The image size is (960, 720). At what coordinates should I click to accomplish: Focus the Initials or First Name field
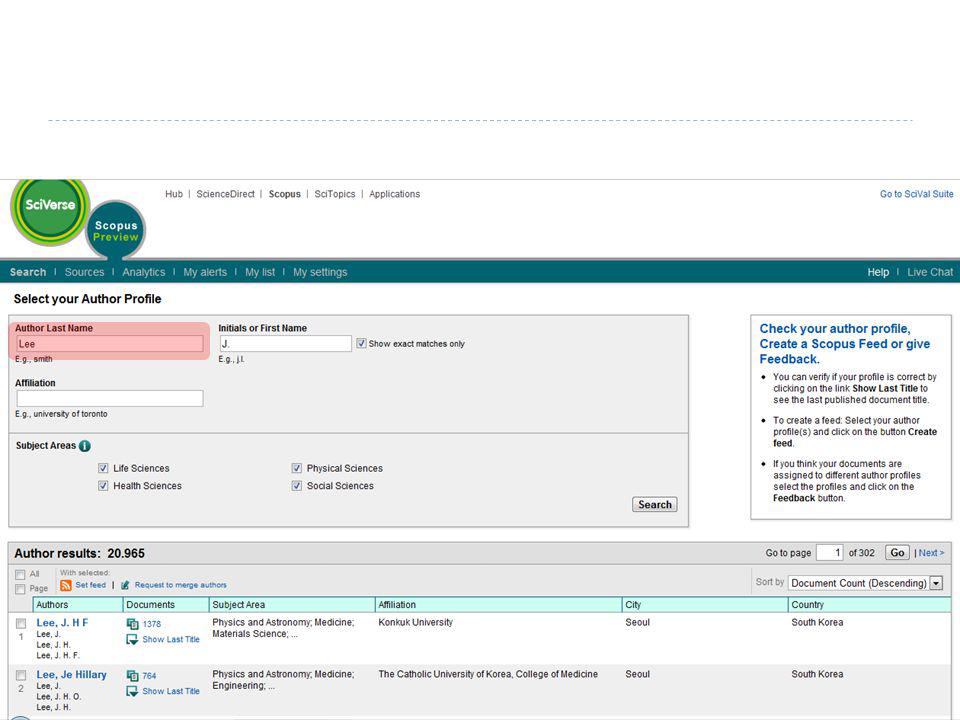(285, 343)
